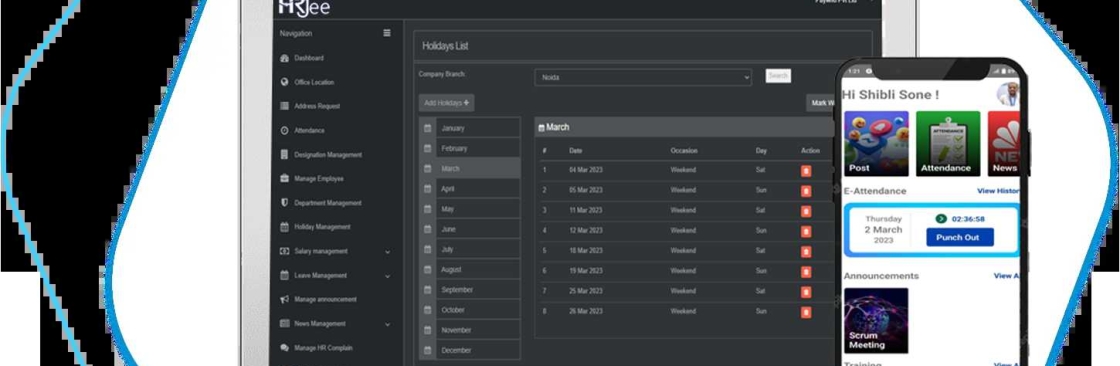Click the Manage Employee sidebar icon
This screenshot has height=366, width=1120.
284,179
